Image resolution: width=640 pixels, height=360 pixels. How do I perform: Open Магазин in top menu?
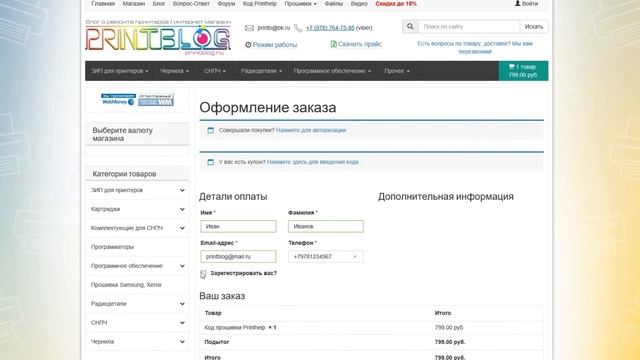point(134,4)
